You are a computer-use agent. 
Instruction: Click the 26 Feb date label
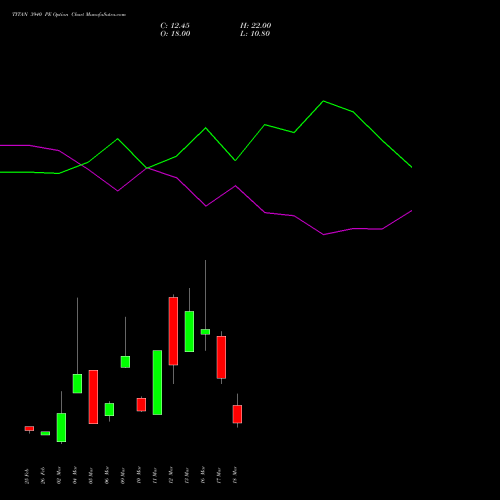click(x=43, y=476)
